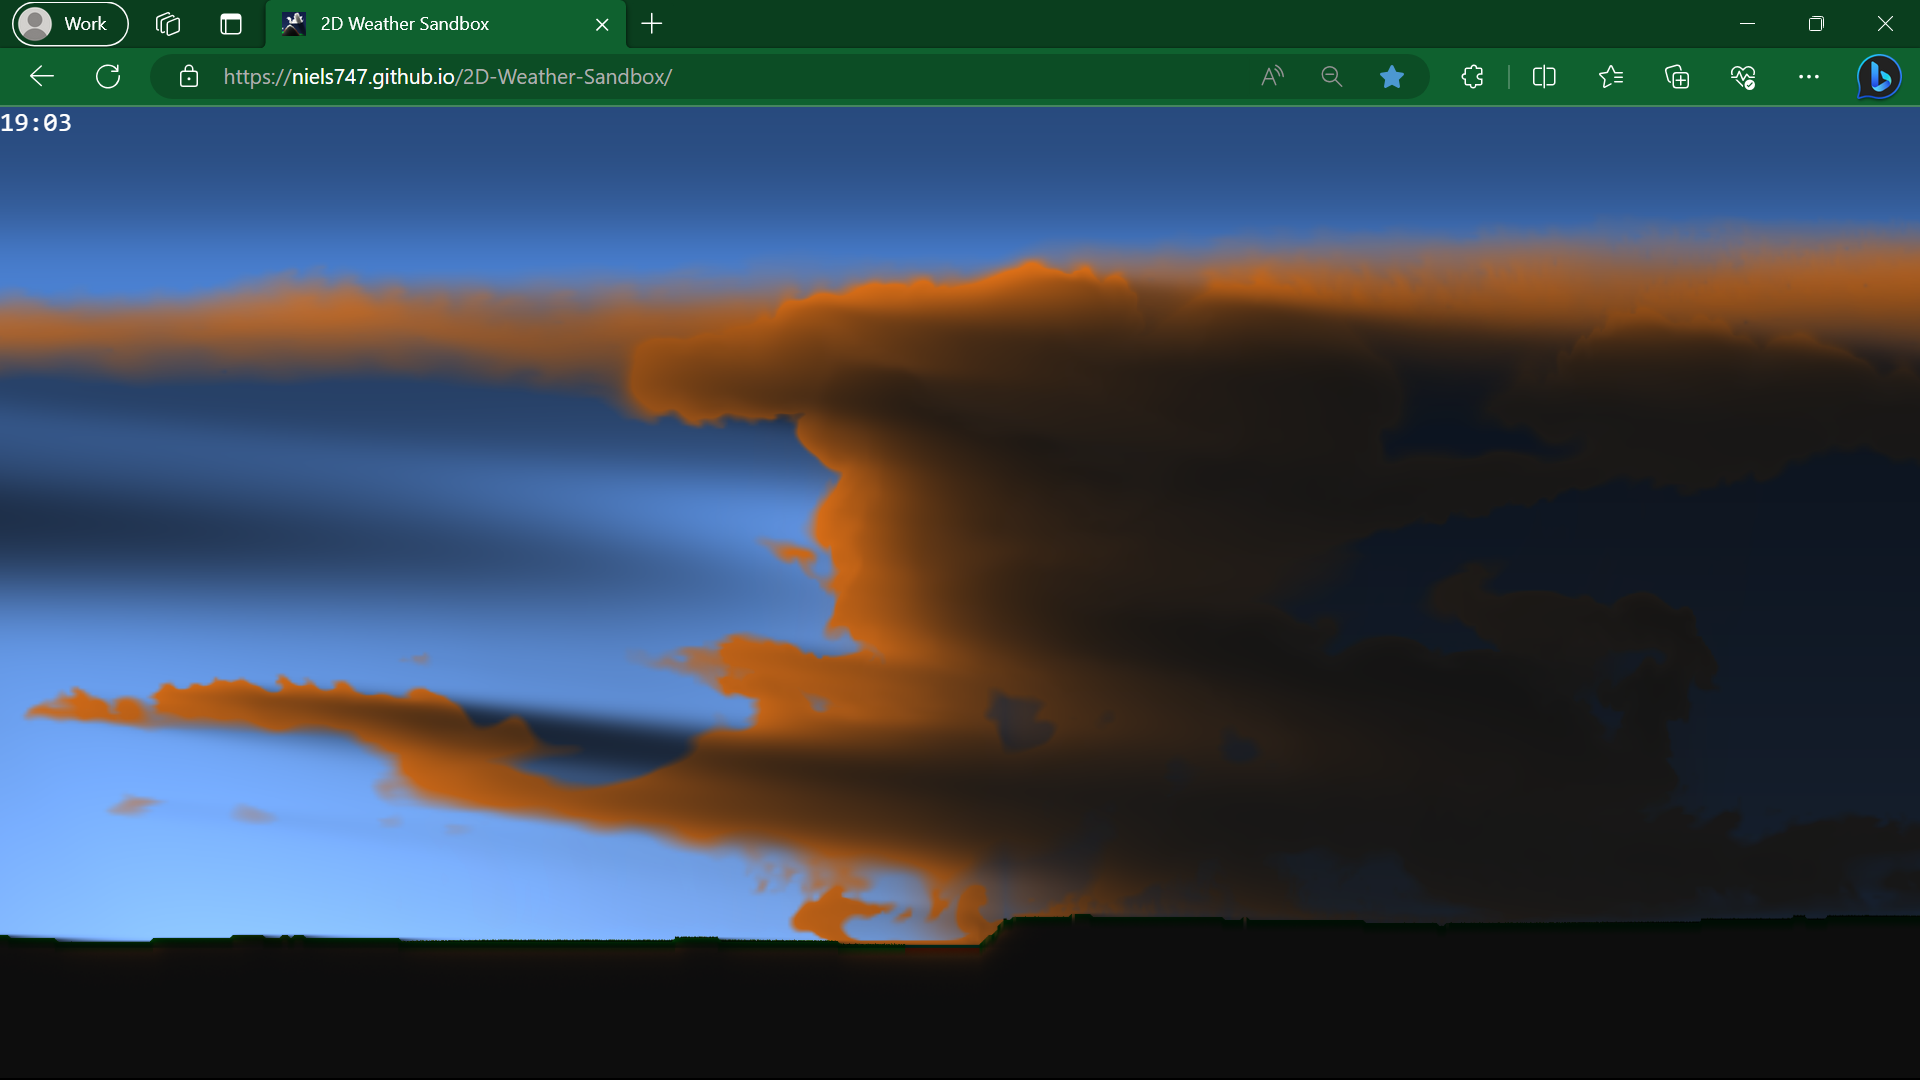The width and height of the screenshot is (1920, 1080).
Task: Reload the weather simulation page
Action: tap(108, 77)
